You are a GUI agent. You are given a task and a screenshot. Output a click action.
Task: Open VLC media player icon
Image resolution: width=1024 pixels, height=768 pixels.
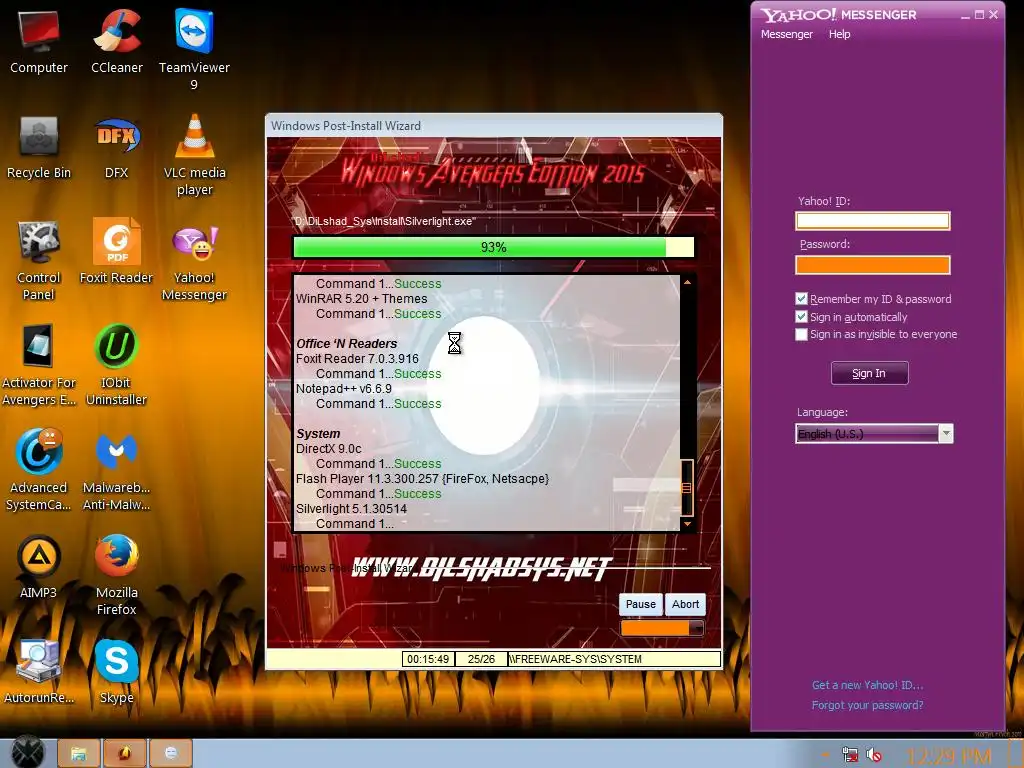(x=195, y=155)
